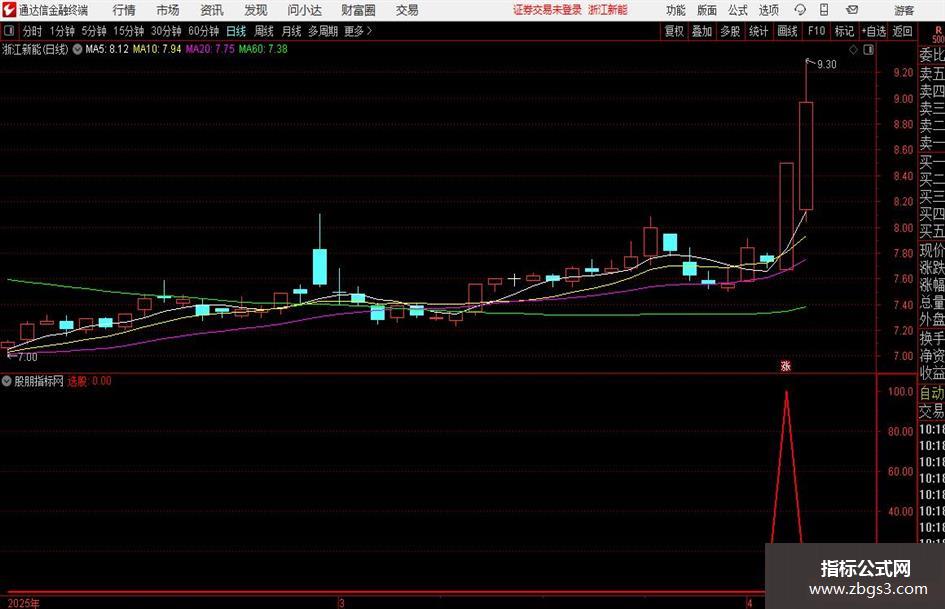Open the headset customer service icon

click(x=800, y=10)
